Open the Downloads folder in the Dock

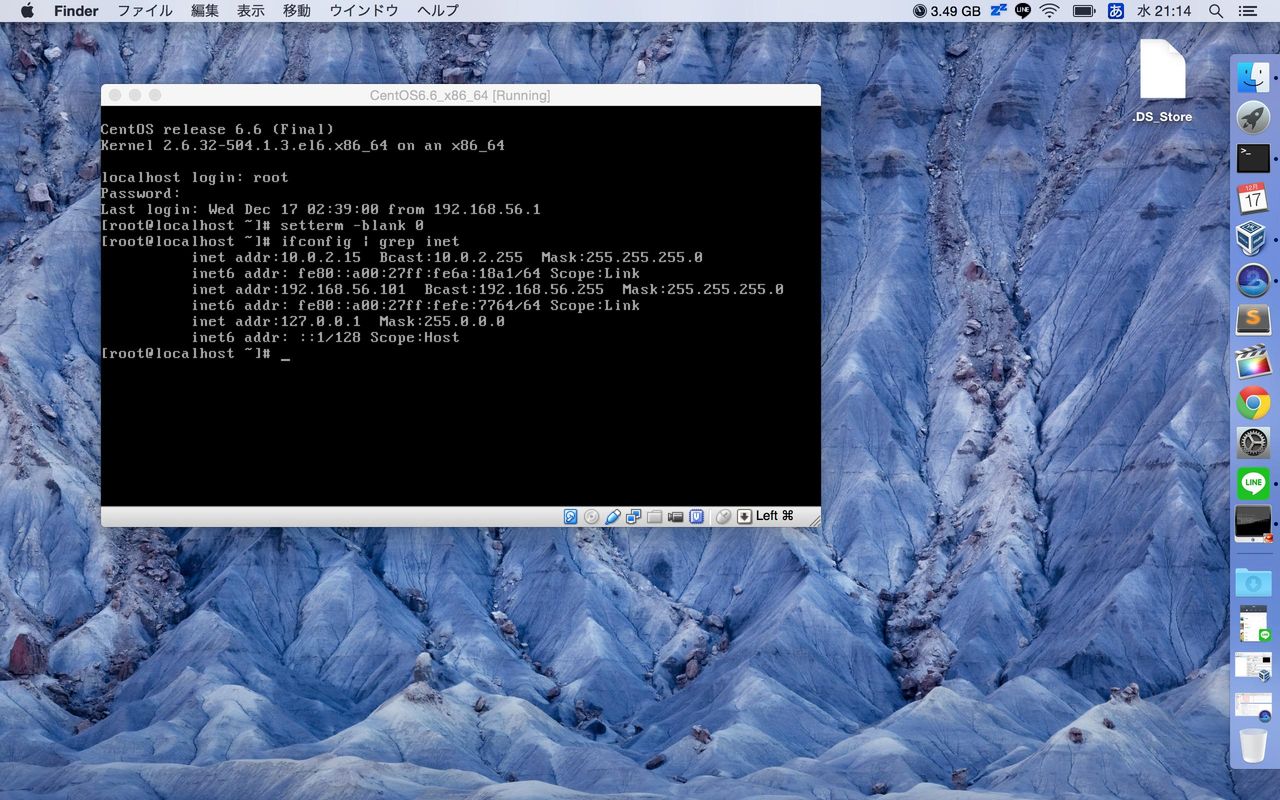pyautogui.click(x=1253, y=581)
